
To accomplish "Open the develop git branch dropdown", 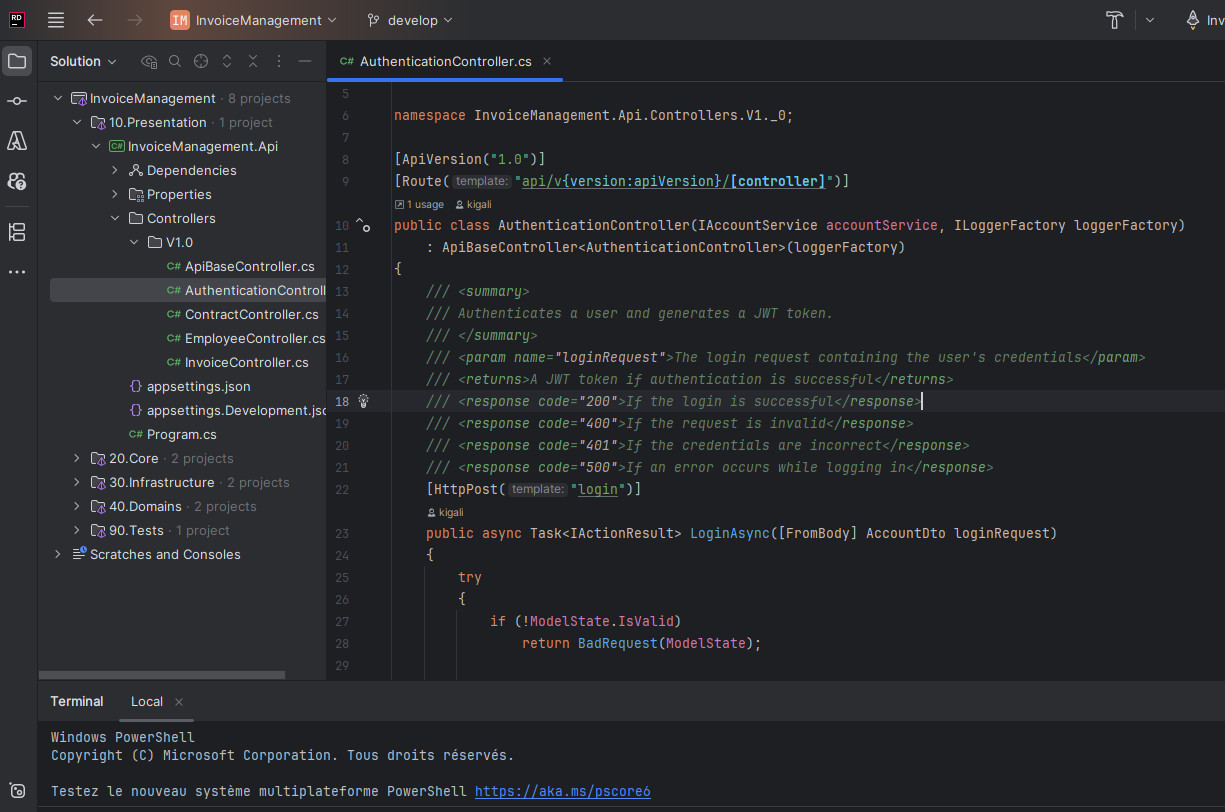I will (x=410, y=20).
